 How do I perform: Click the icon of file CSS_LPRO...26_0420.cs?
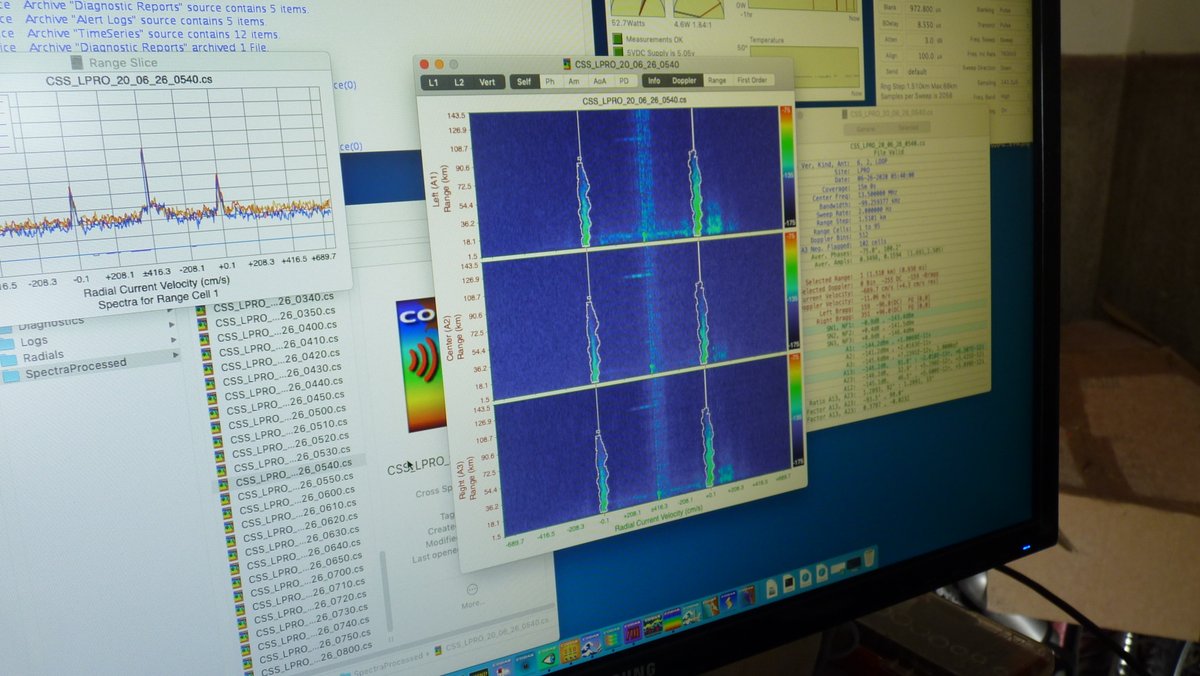click(209, 370)
